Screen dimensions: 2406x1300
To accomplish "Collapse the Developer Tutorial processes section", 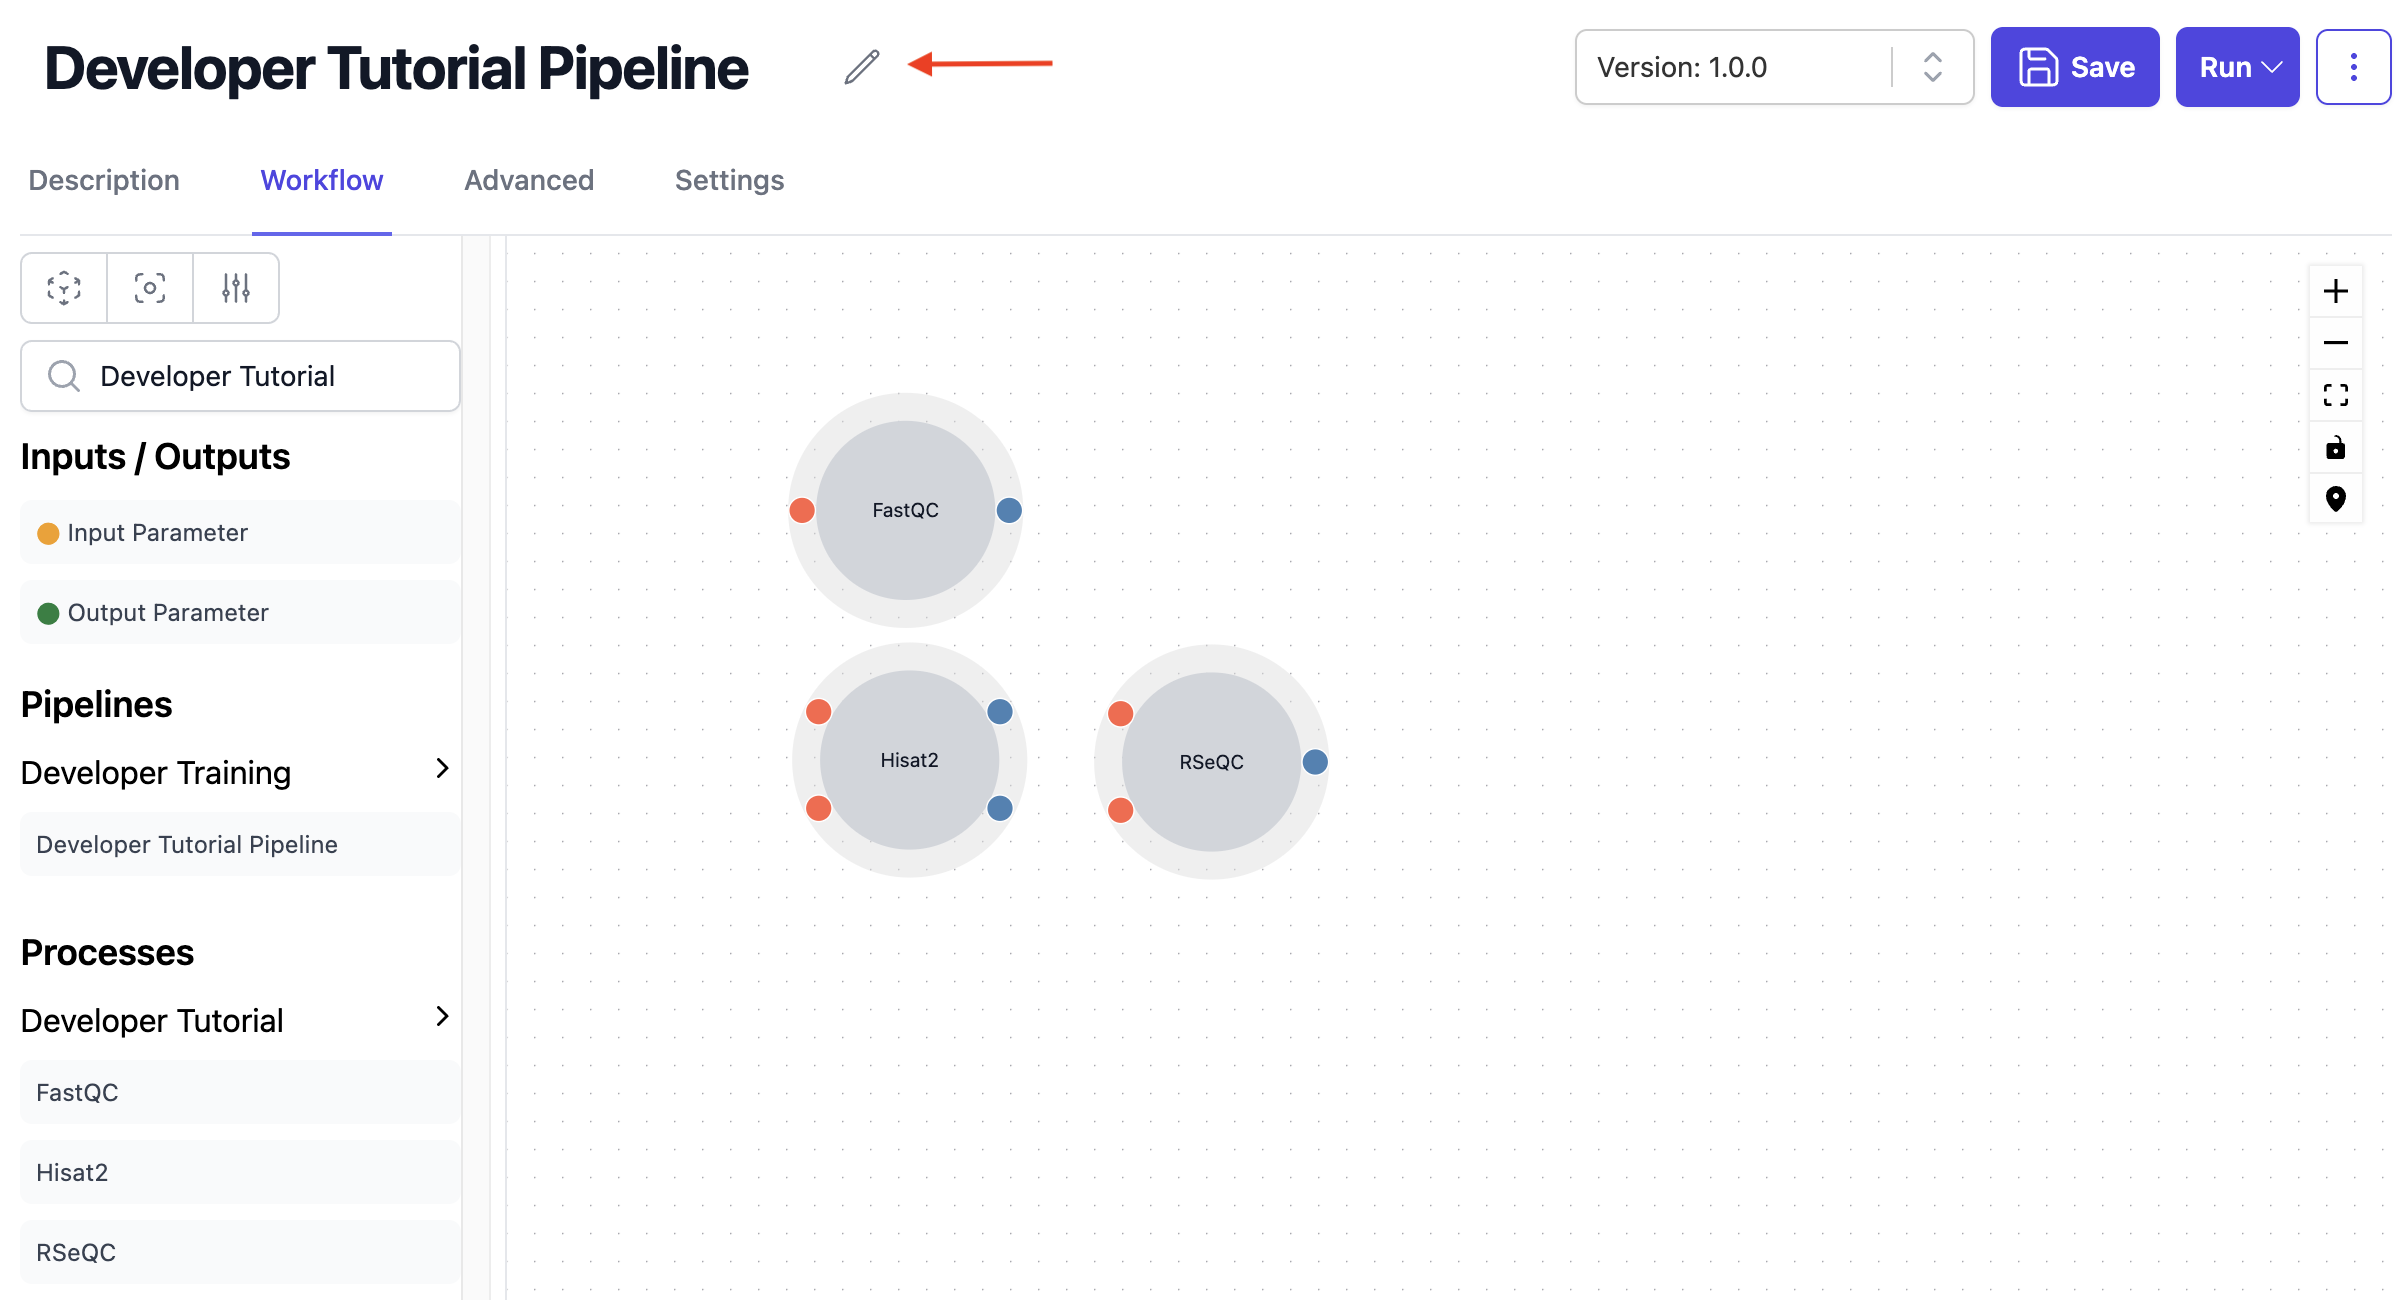I will click(441, 1017).
